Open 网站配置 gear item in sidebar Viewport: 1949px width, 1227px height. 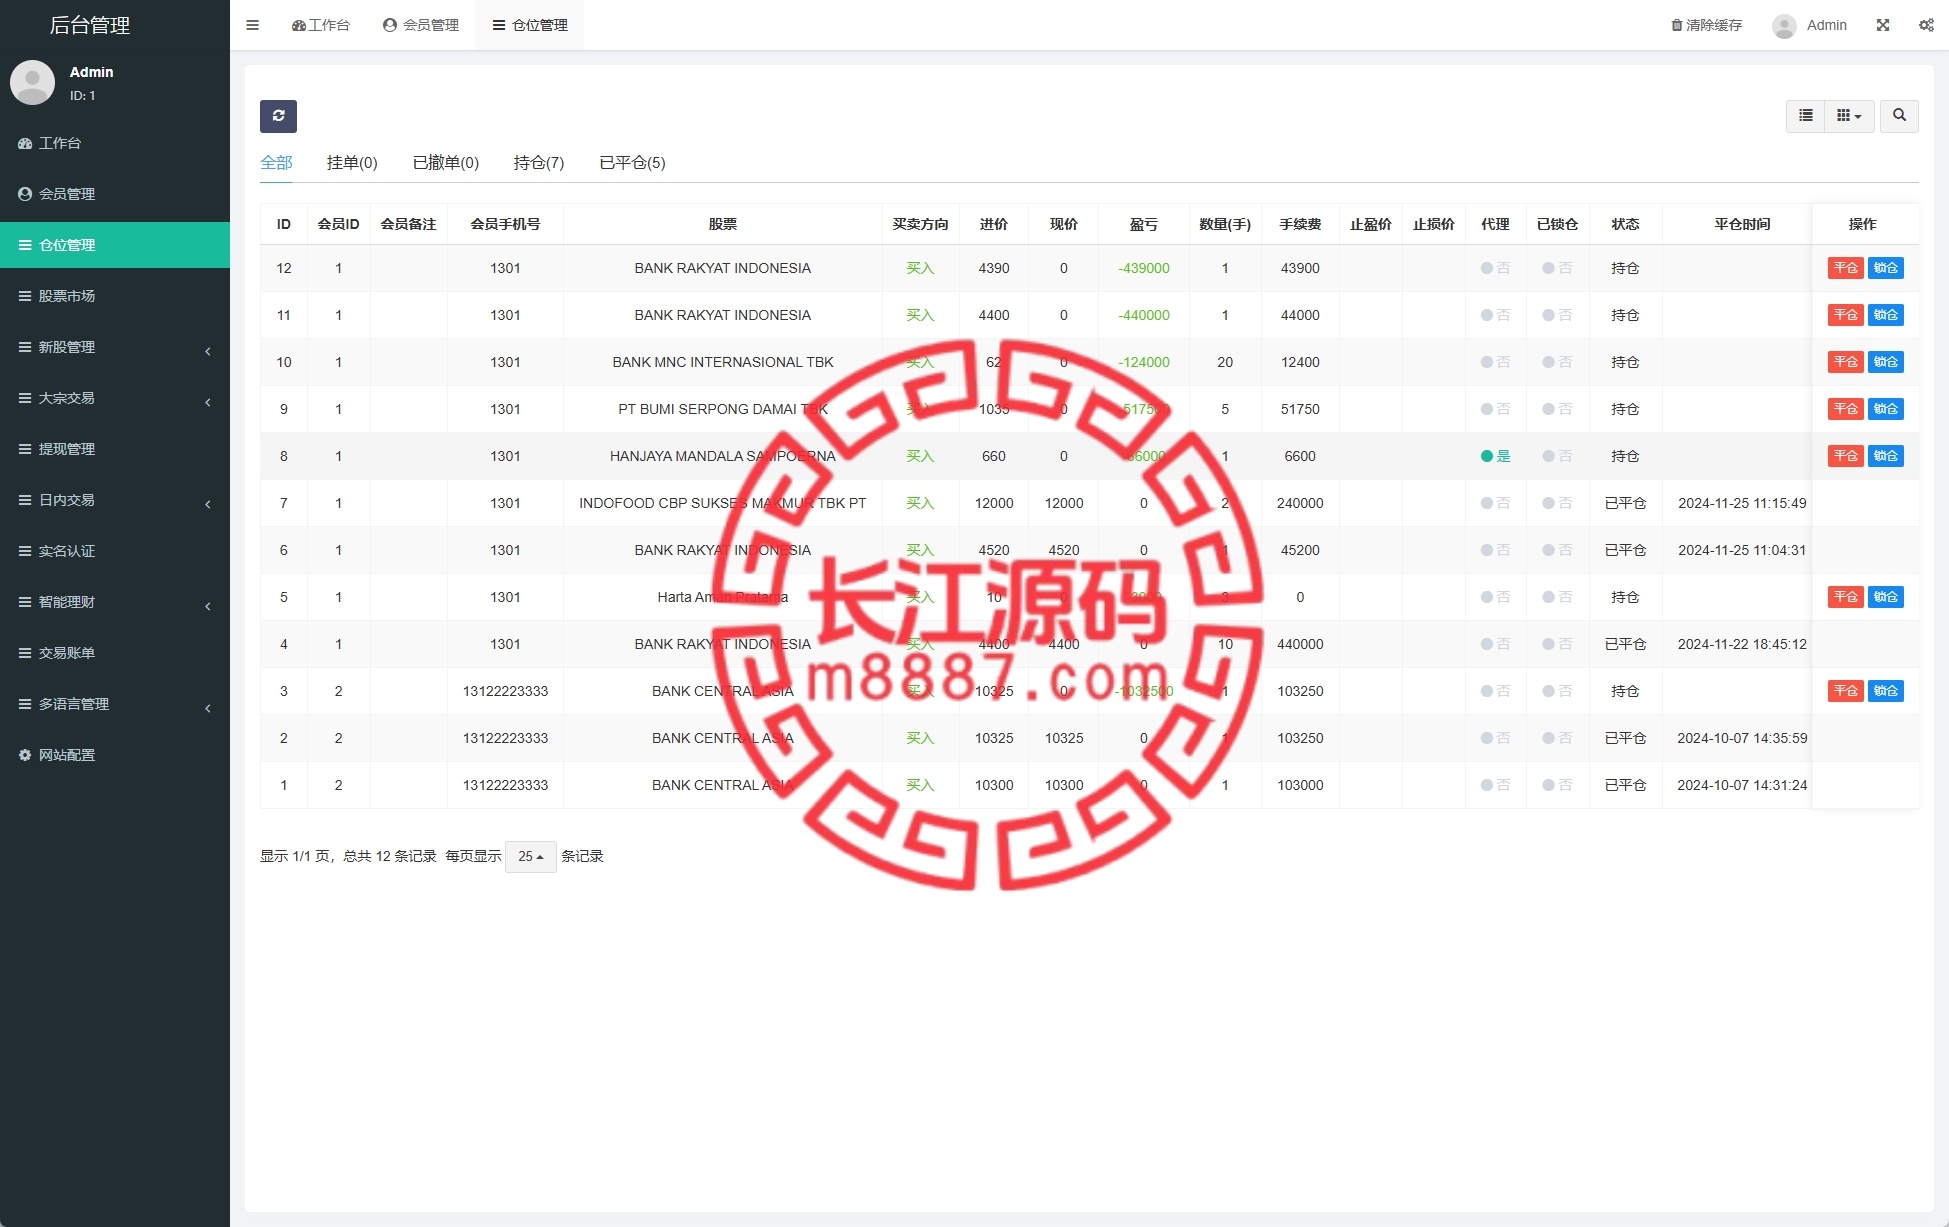(x=115, y=755)
